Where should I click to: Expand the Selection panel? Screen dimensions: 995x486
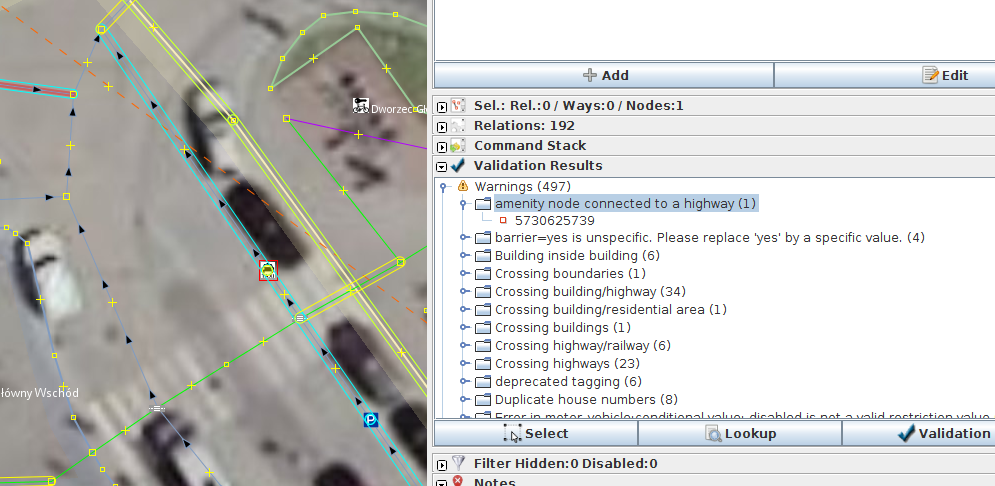coord(442,106)
